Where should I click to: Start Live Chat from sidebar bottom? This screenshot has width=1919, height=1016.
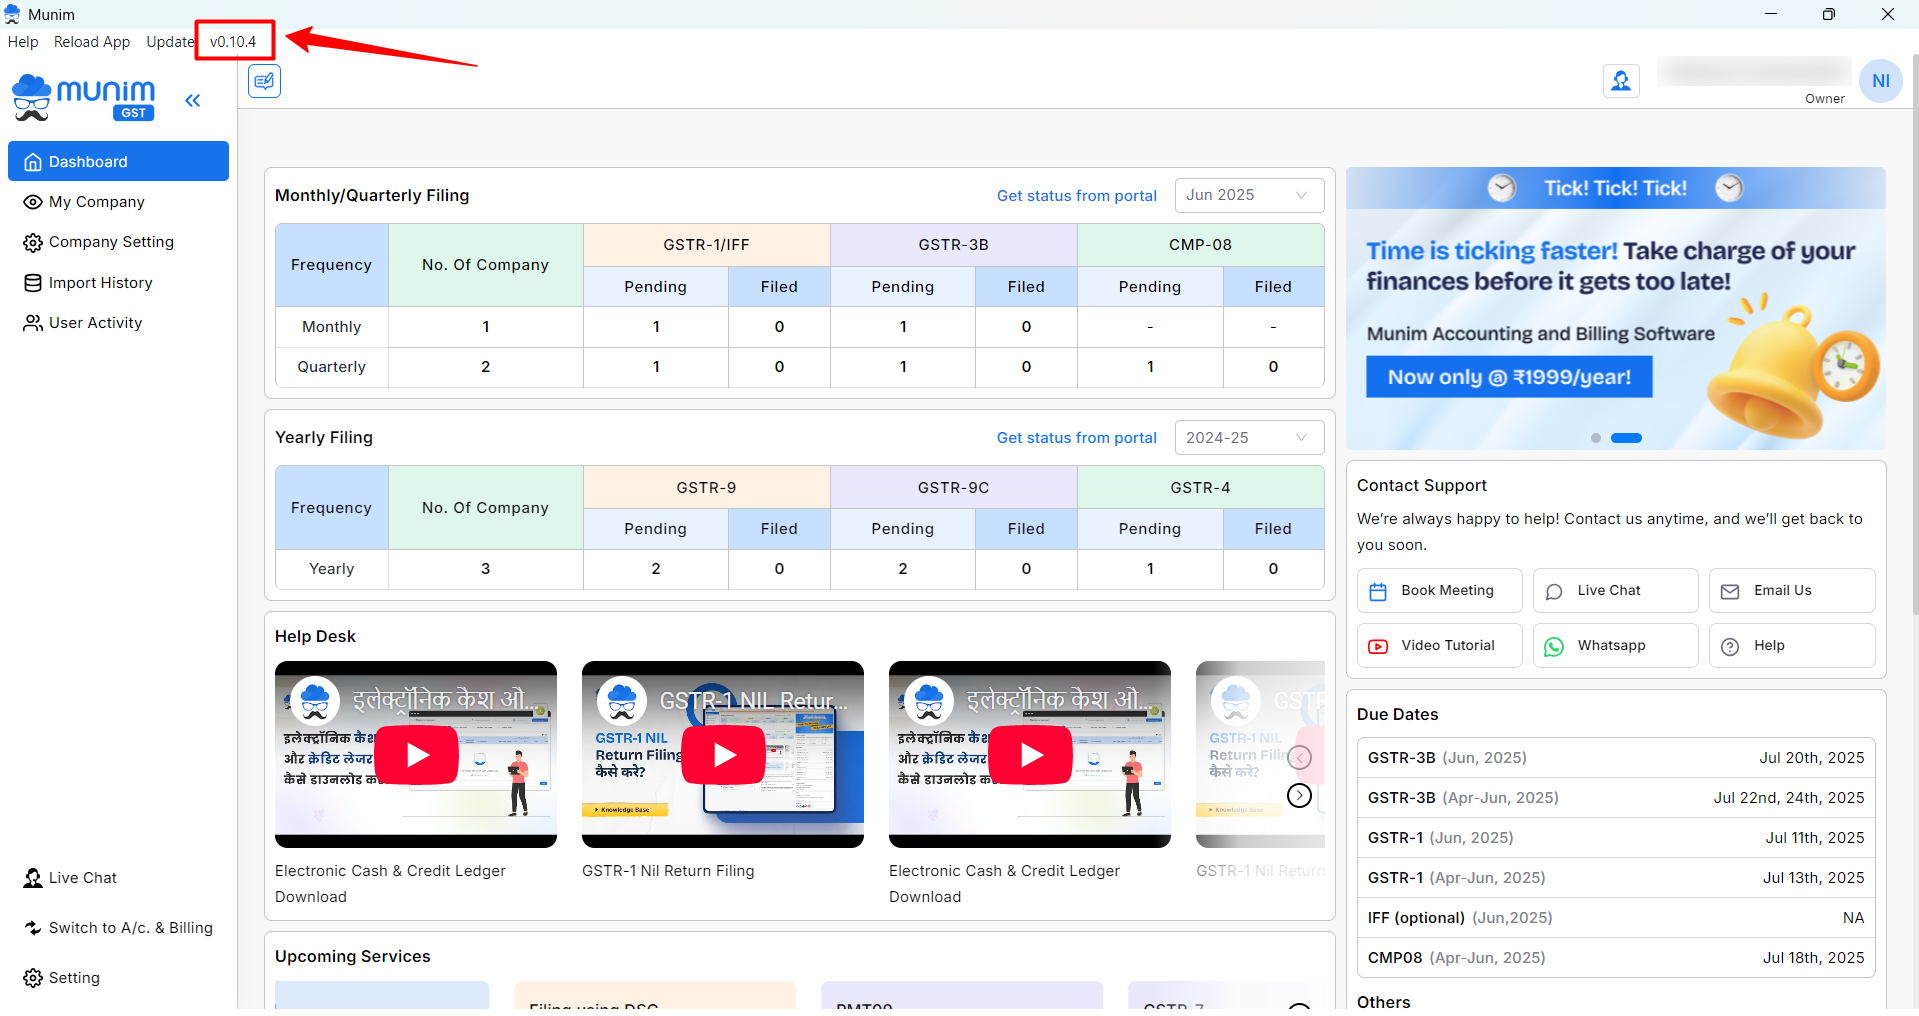pyautogui.click(x=70, y=878)
